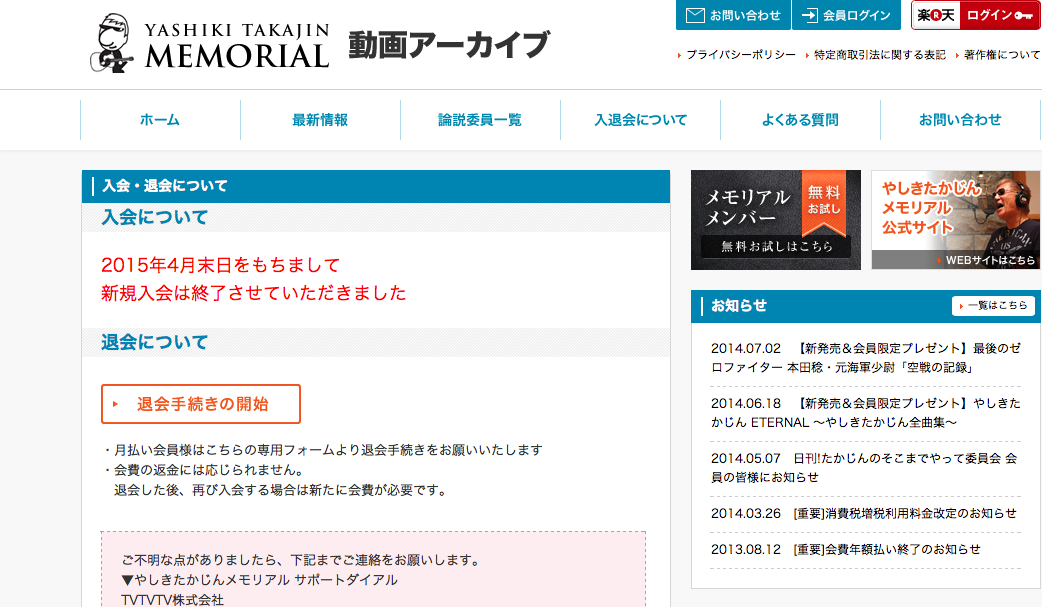
Task: Click メモリアルメンバー 無料お試し banner
Action: 776,220
